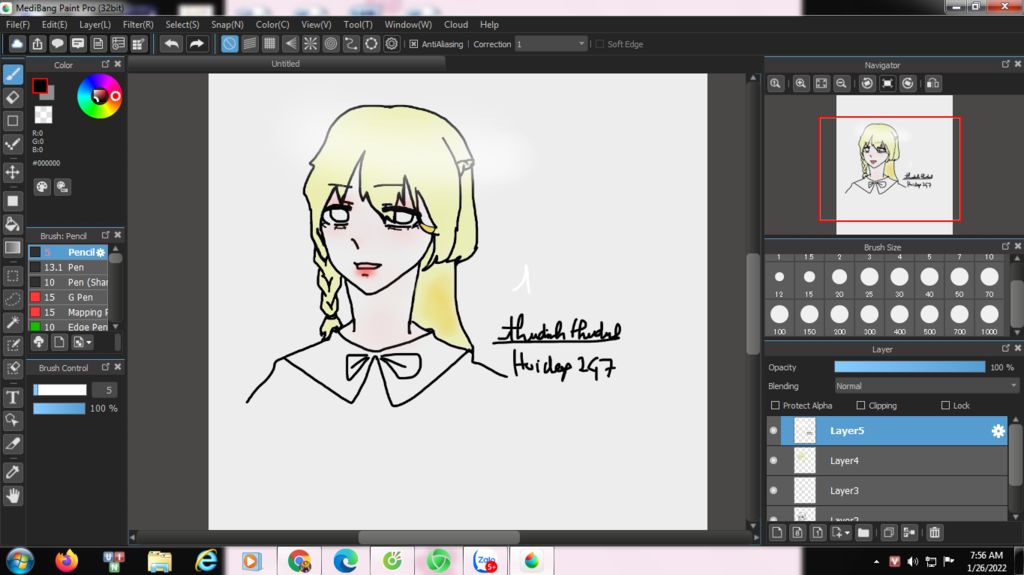The height and width of the screenshot is (575, 1024).
Task: Enable Protect Alpha checkbox
Action: [775, 406]
